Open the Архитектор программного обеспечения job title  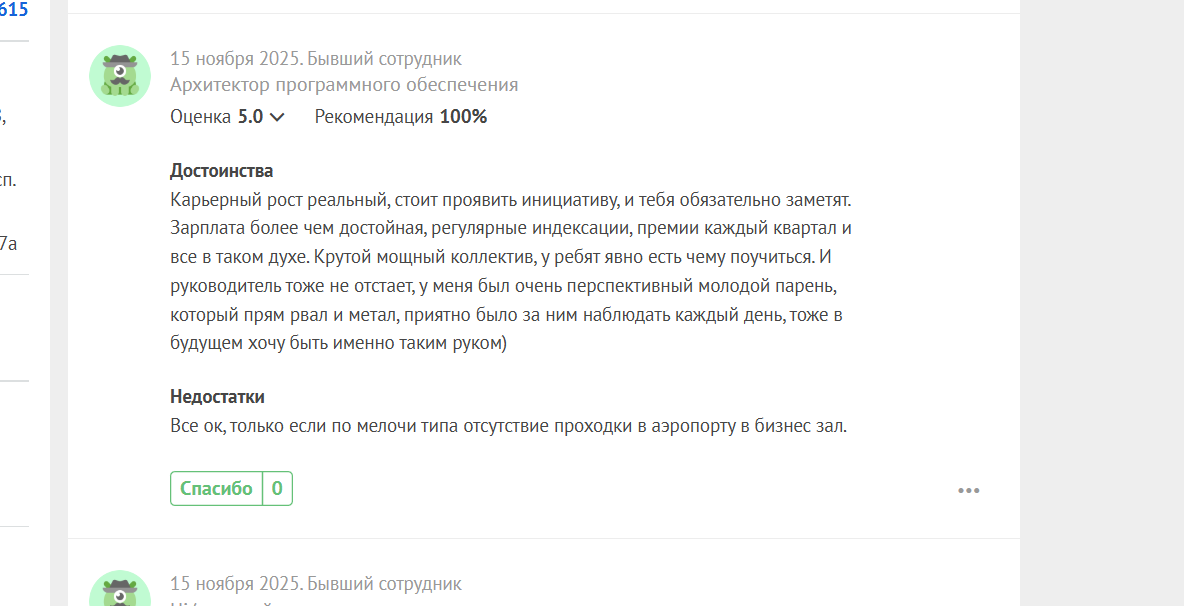[344, 85]
